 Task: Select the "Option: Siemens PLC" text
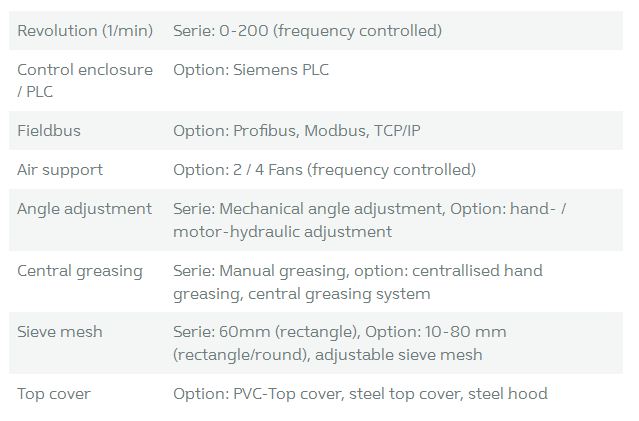(x=251, y=70)
